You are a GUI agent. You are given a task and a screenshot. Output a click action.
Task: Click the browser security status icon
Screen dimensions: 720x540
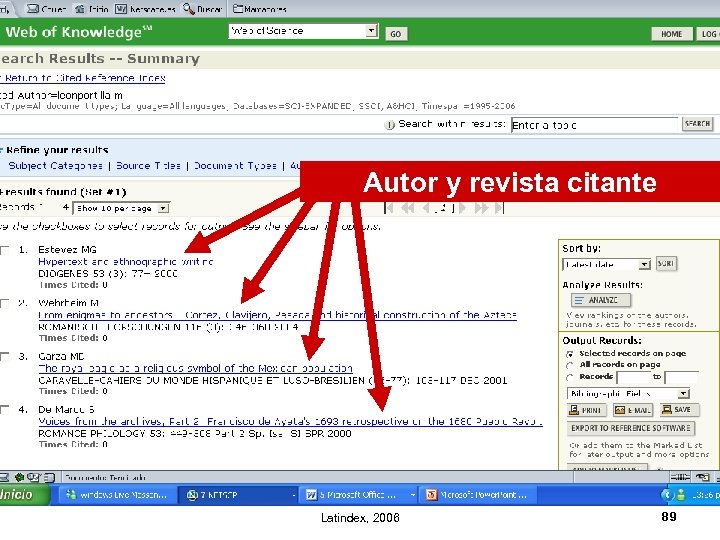[703, 477]
